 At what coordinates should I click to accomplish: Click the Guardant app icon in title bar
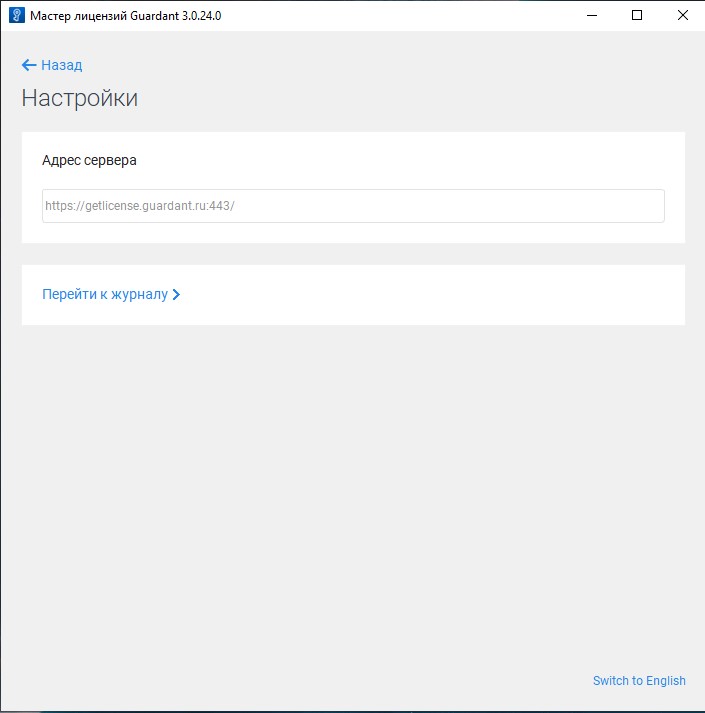point(16,15)
